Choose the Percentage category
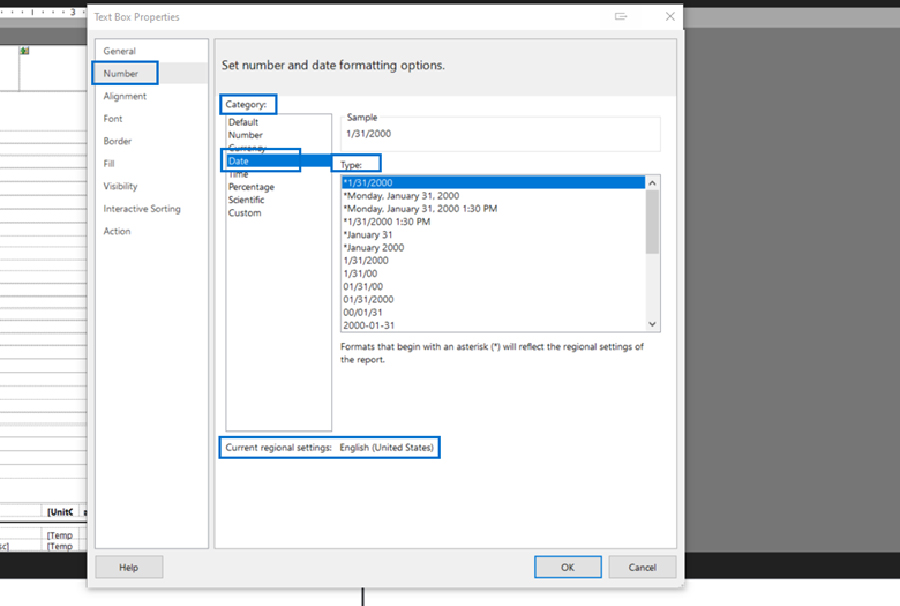The image size is (900, 606). click(251, 187)
